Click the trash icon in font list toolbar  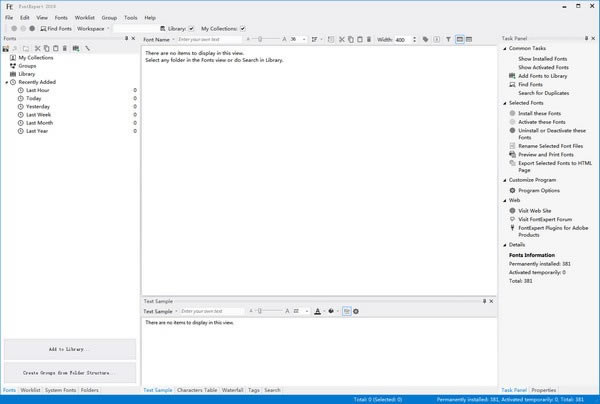click(x=369, y=39)
